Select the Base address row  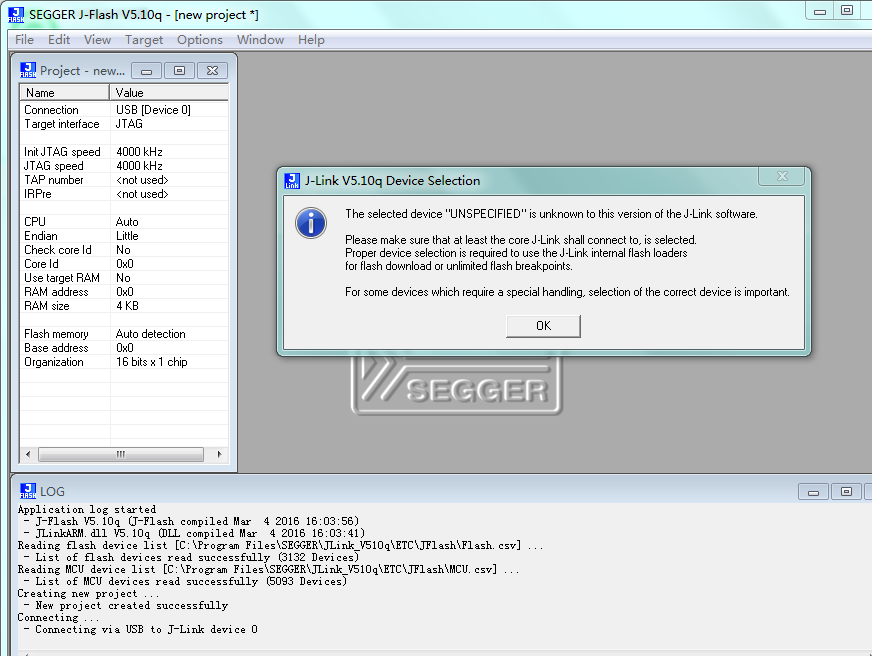click(x=124, y=348)
